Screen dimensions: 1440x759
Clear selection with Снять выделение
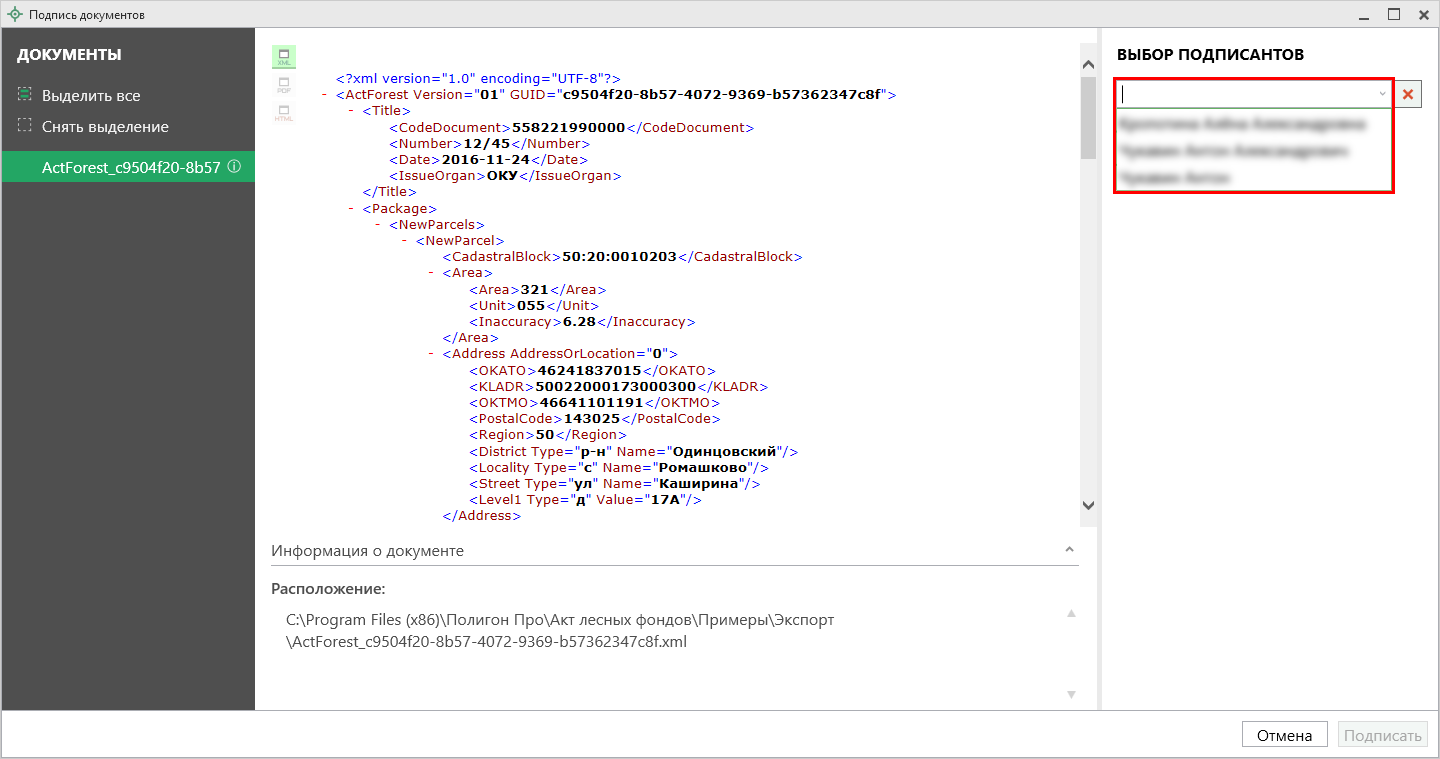point(104,127)
